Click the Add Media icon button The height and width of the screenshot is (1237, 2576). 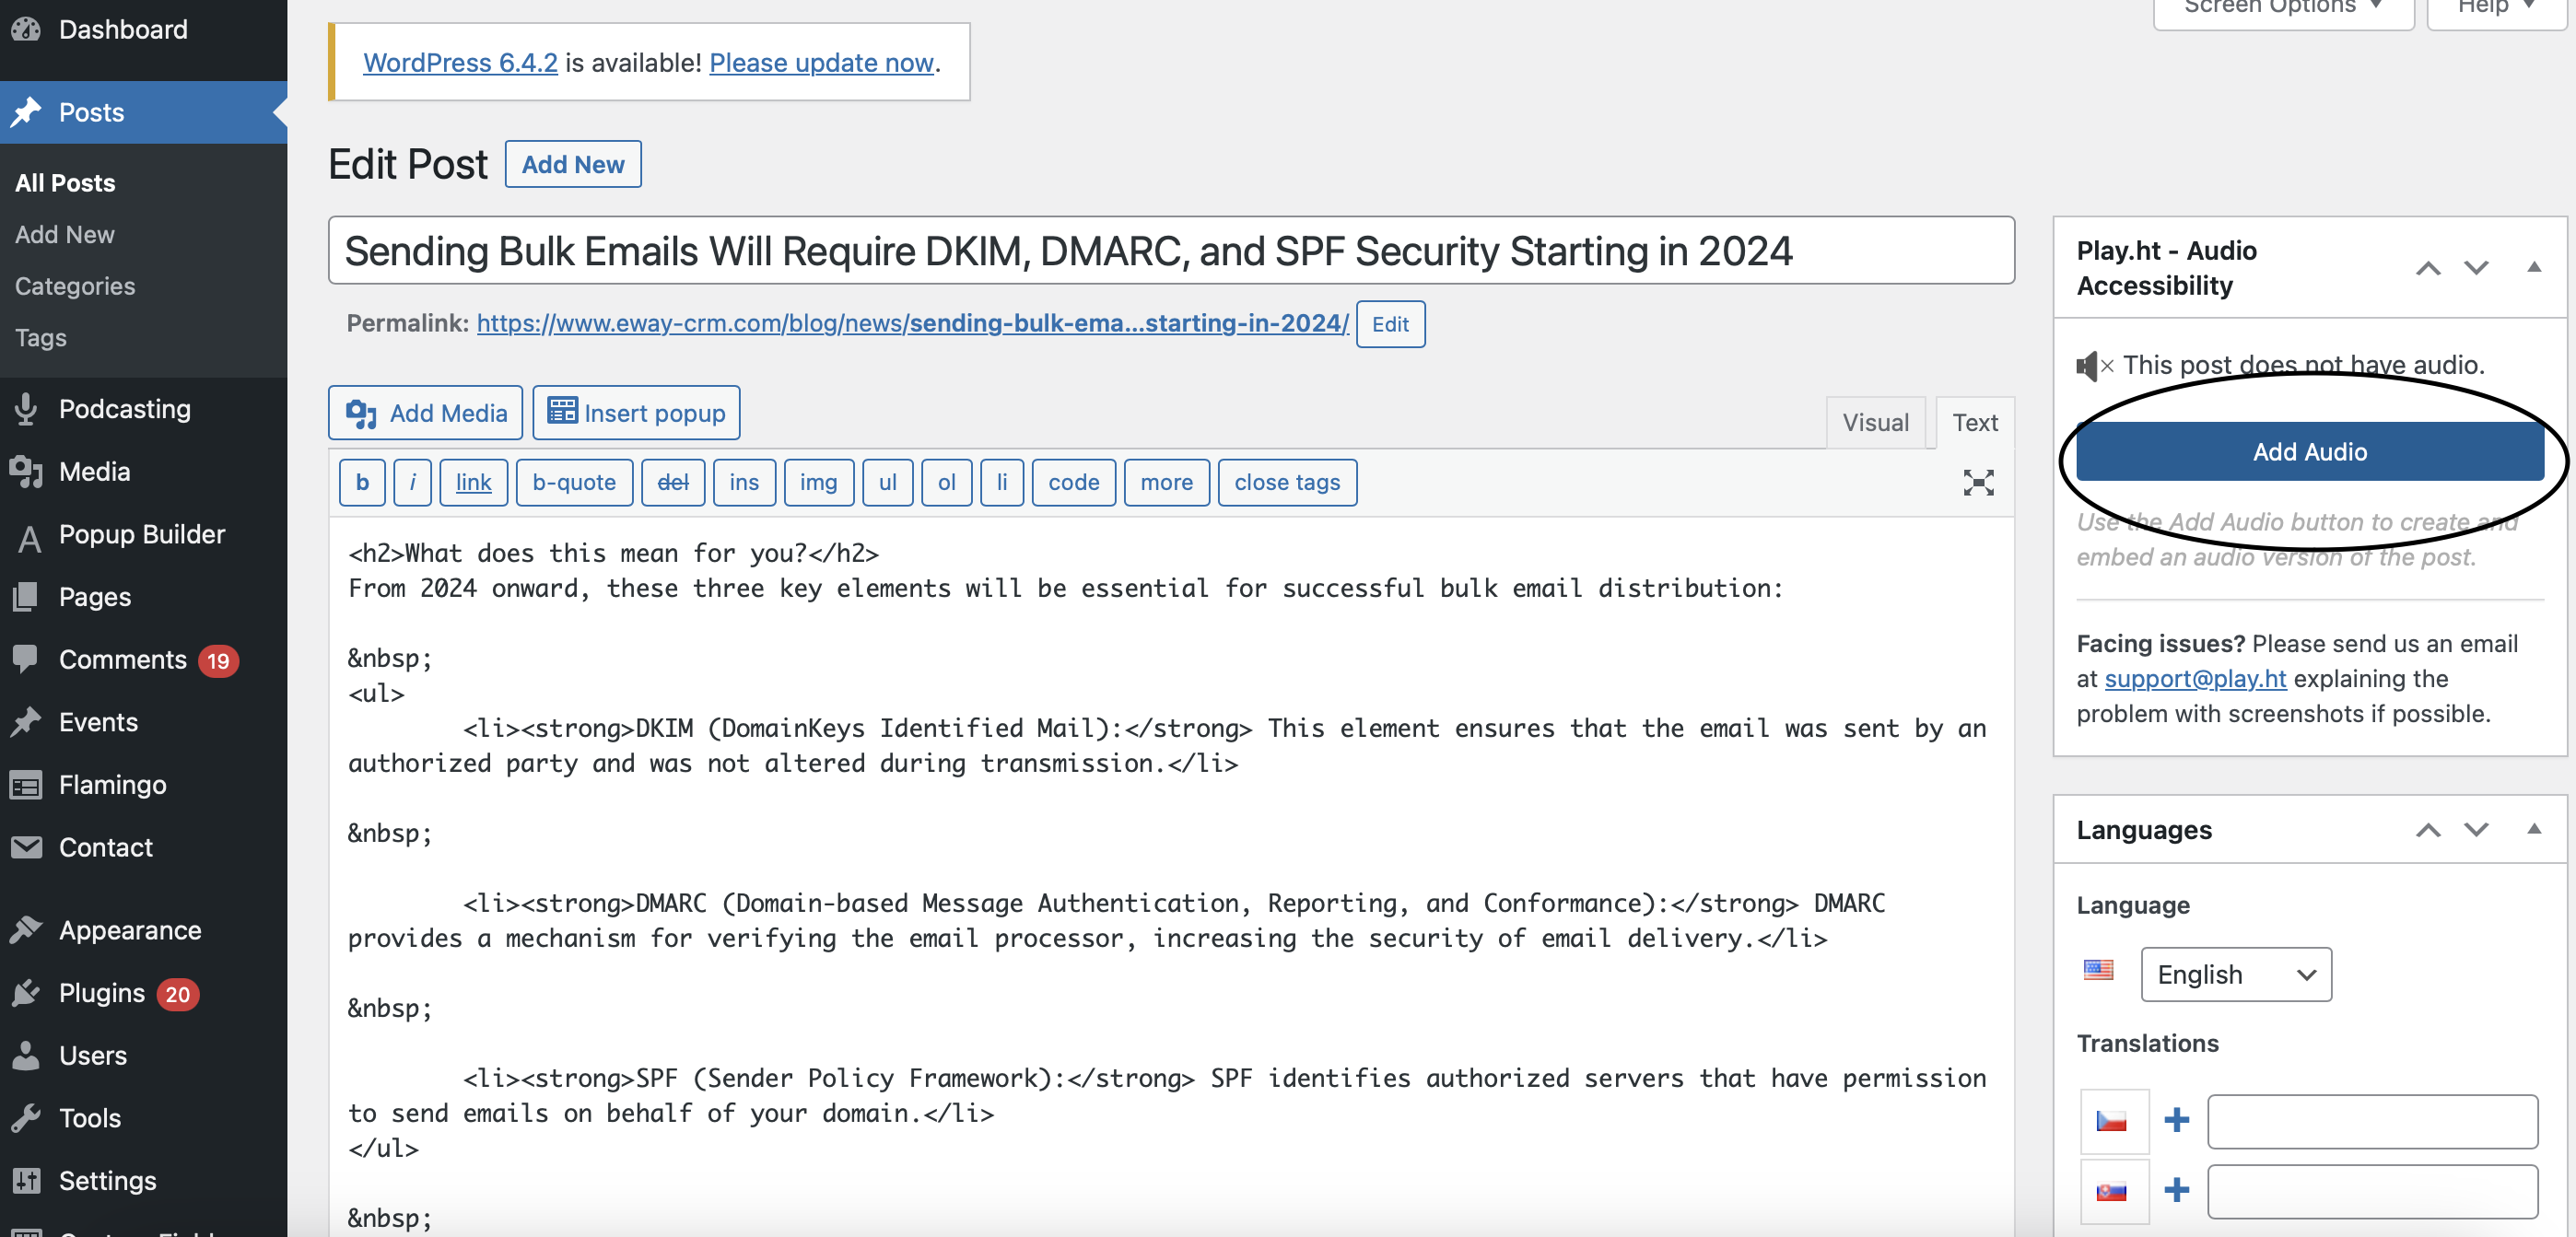pyautogui.click(x=425, y=413)
